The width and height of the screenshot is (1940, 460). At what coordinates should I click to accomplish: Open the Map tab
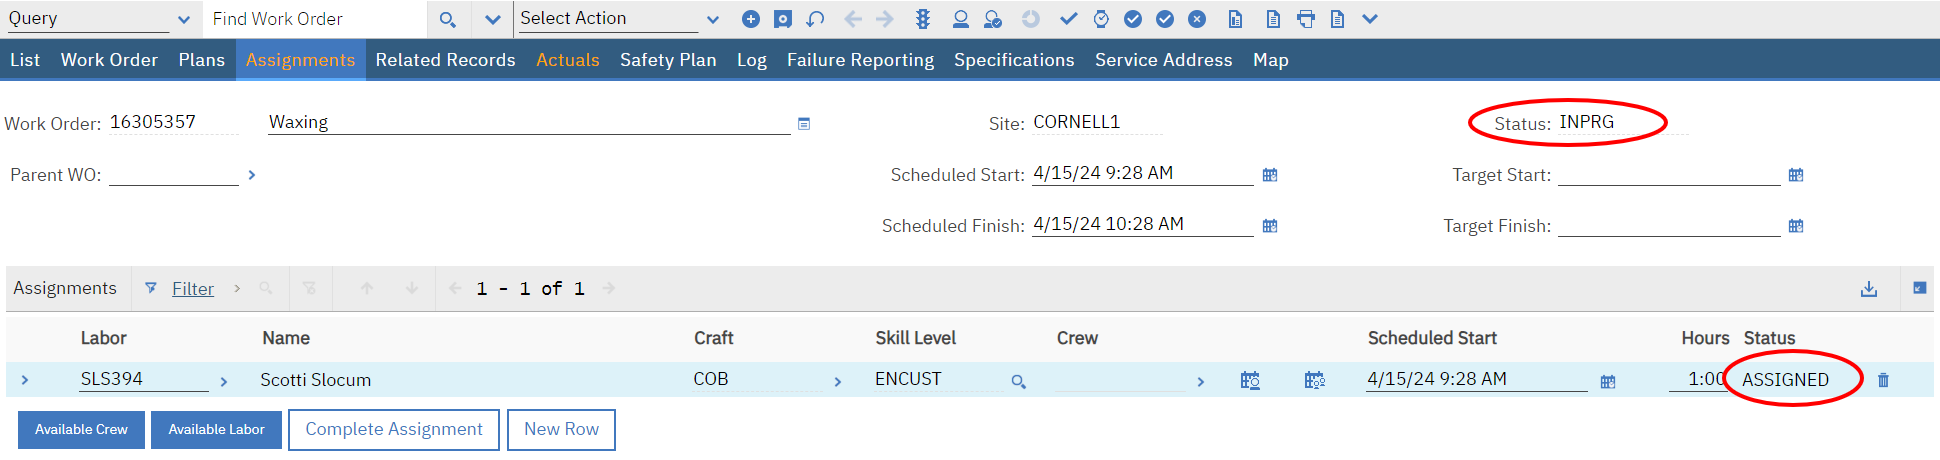(1271, 60)
